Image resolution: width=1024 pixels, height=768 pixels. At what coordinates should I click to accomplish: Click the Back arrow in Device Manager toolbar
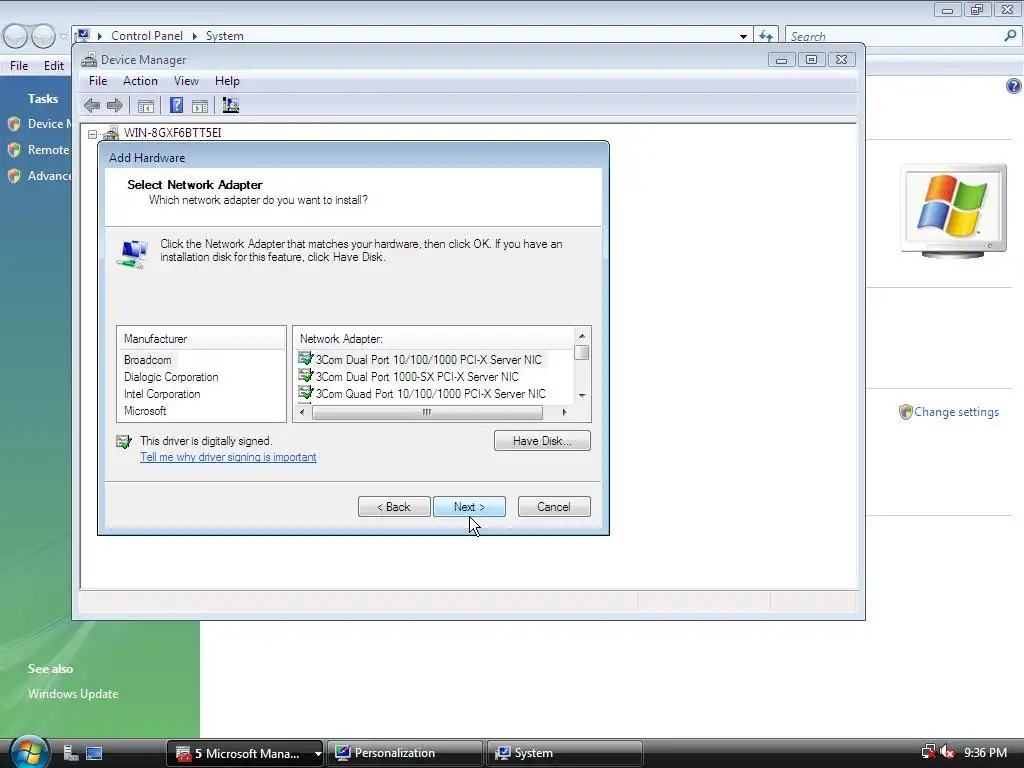(92, 105)
